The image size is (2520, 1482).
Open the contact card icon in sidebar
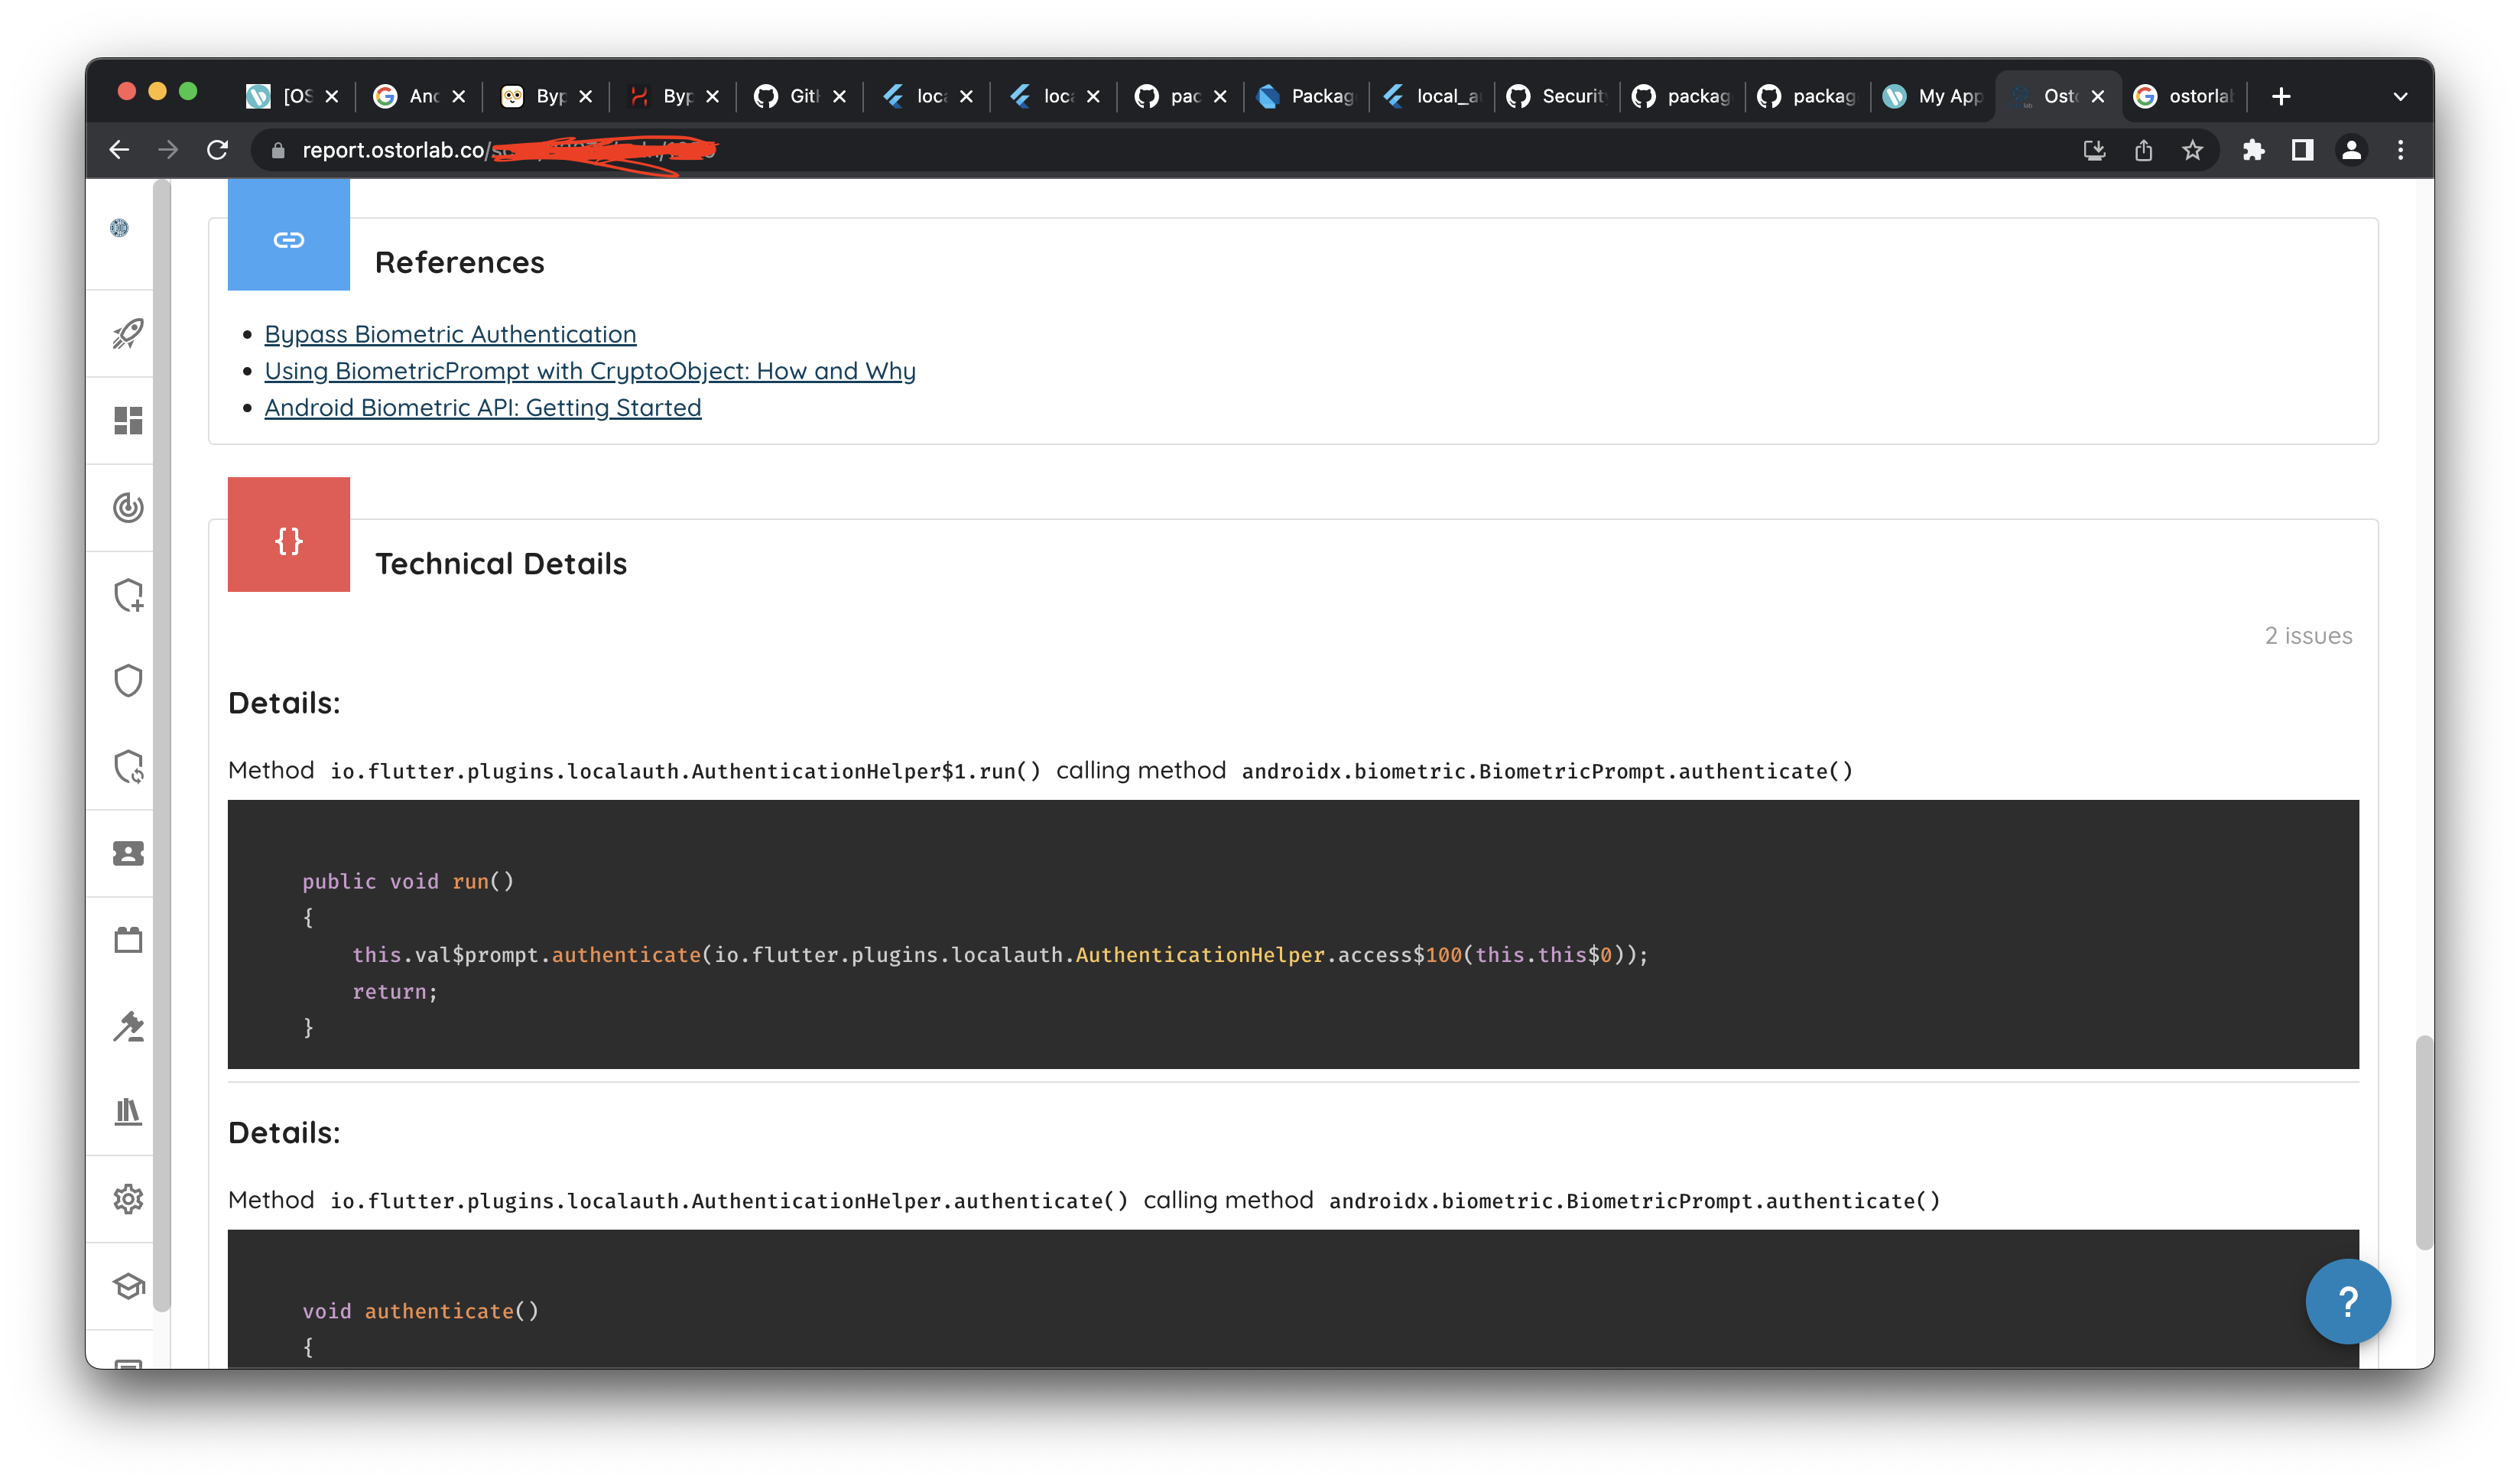click(128, 853)
